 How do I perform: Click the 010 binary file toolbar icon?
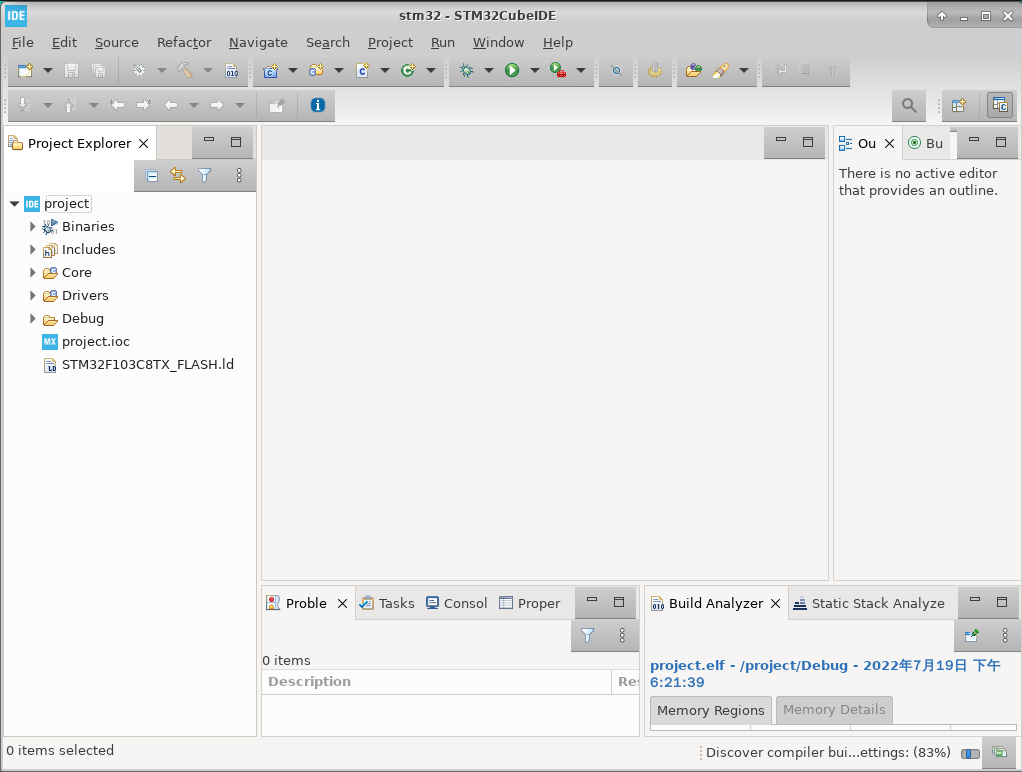pyautogui.click(x=231, y=70)
